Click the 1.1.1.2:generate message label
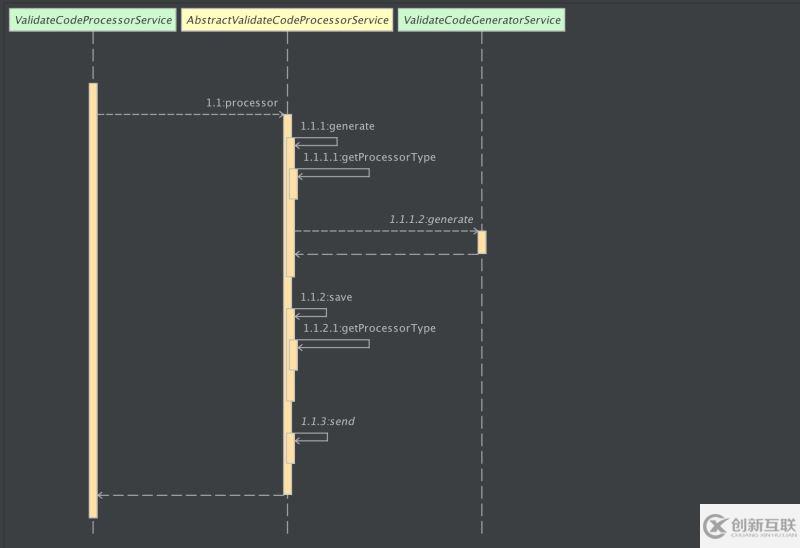 point(432,219)
